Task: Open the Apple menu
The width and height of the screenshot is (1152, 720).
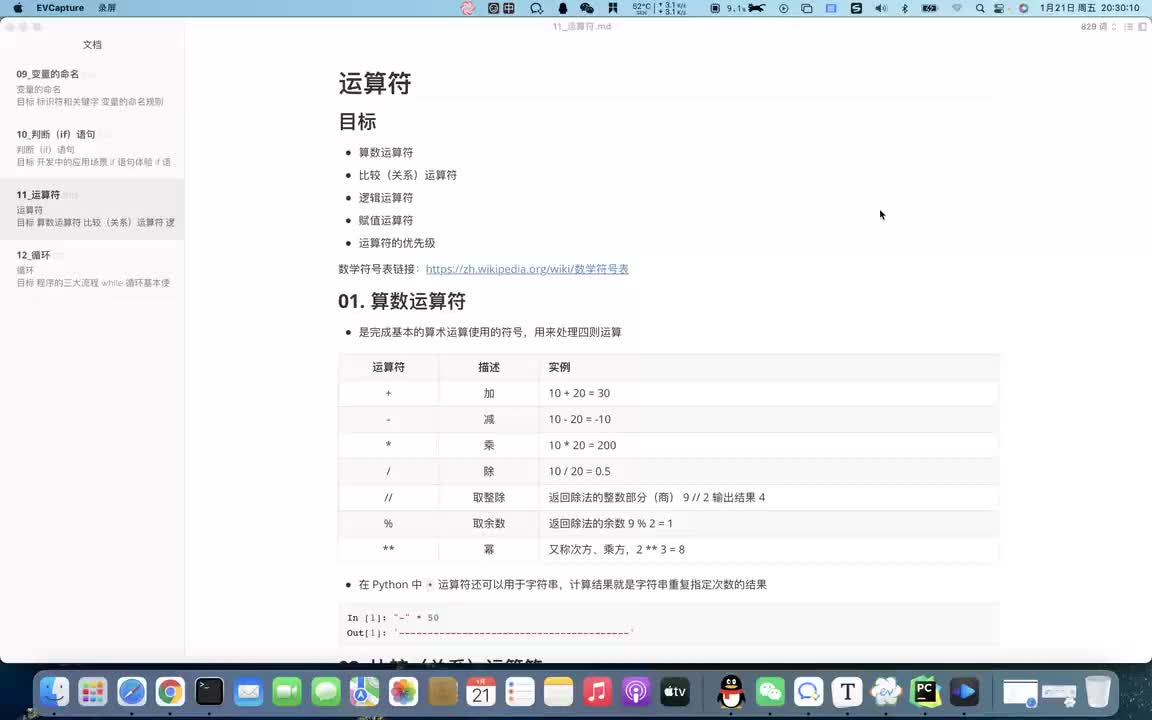Action: click(18, 8)
